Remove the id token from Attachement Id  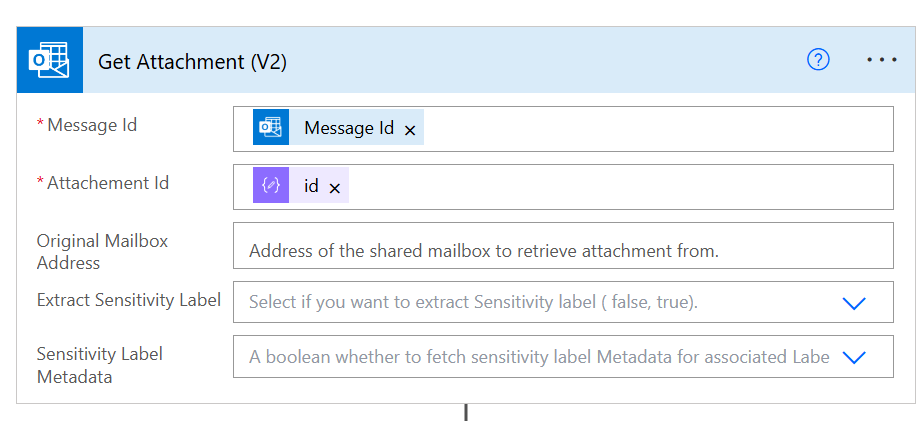coord(335,188)
